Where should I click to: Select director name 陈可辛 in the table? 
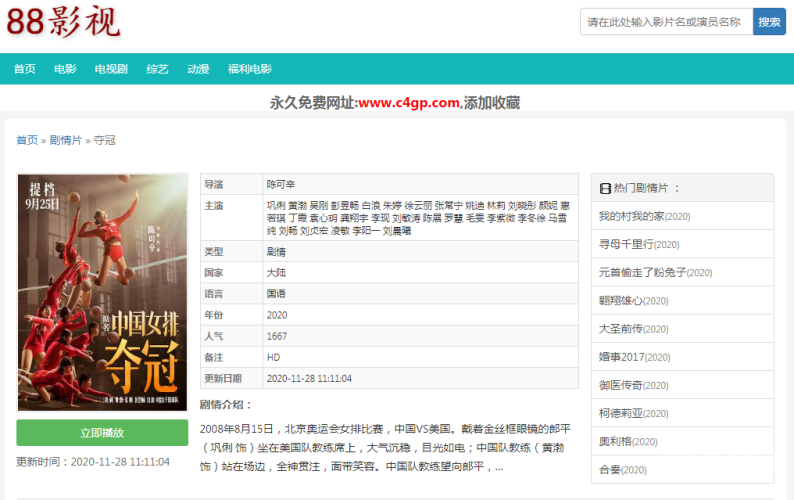[x=281, y=184]
